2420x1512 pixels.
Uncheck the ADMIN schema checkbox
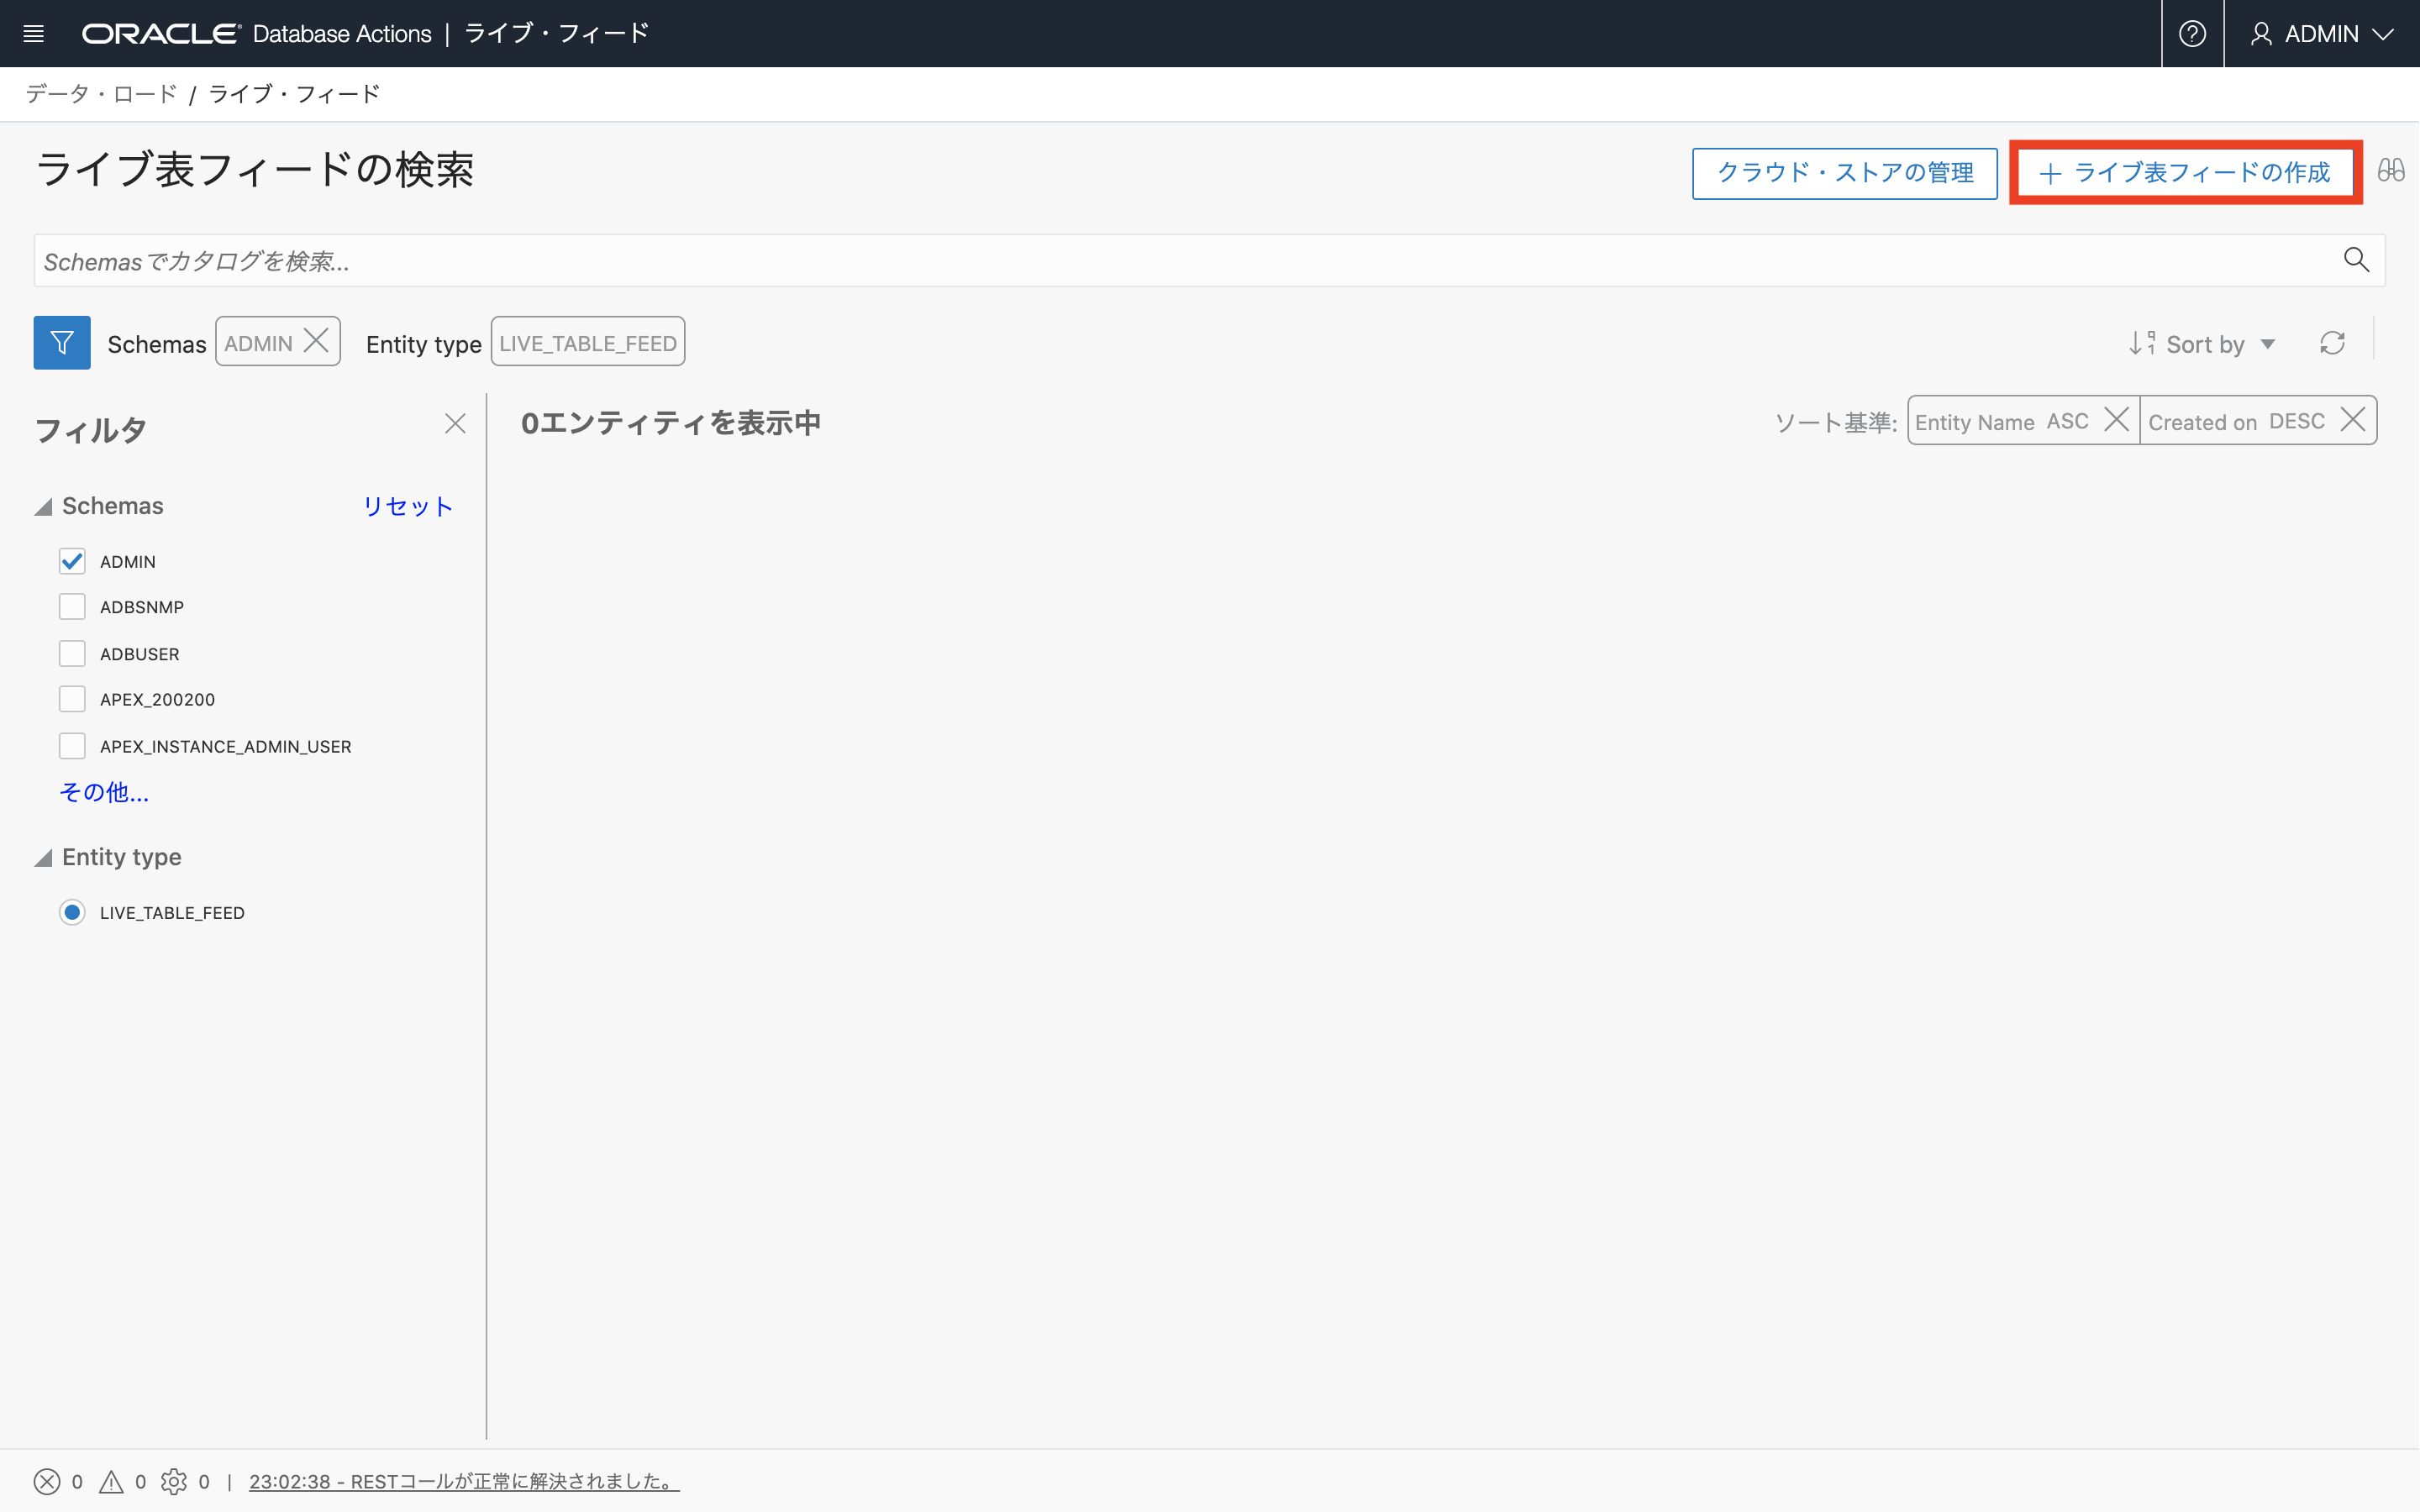[72, 561]
